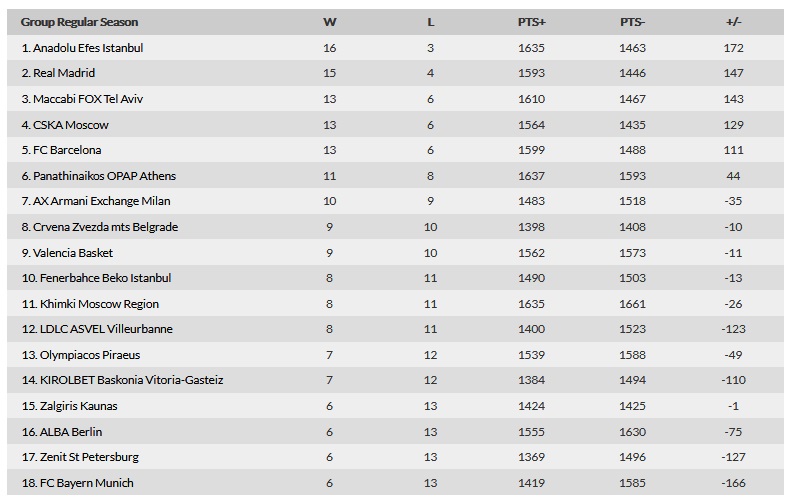Open Crvena Zvezda mts Belgrade
The image size is (793, 501).
pos(105,227)
